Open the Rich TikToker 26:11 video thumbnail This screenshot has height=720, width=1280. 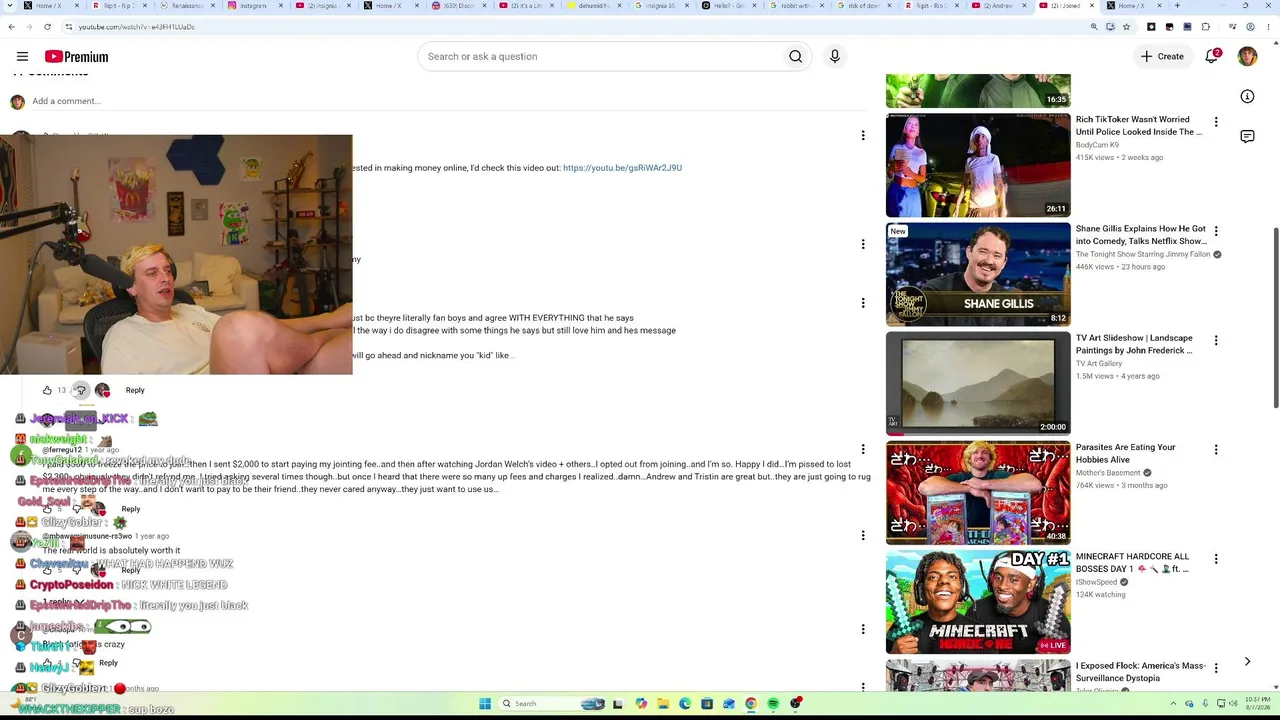click(x=978, y=165)
